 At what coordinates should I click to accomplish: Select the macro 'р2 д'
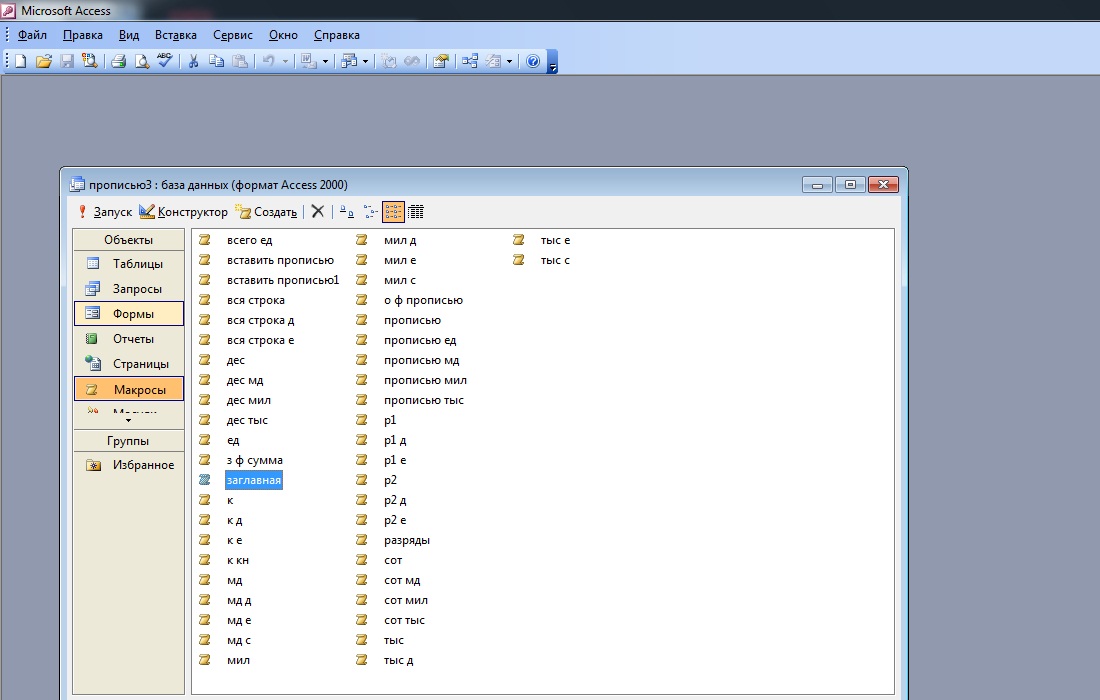395,500
